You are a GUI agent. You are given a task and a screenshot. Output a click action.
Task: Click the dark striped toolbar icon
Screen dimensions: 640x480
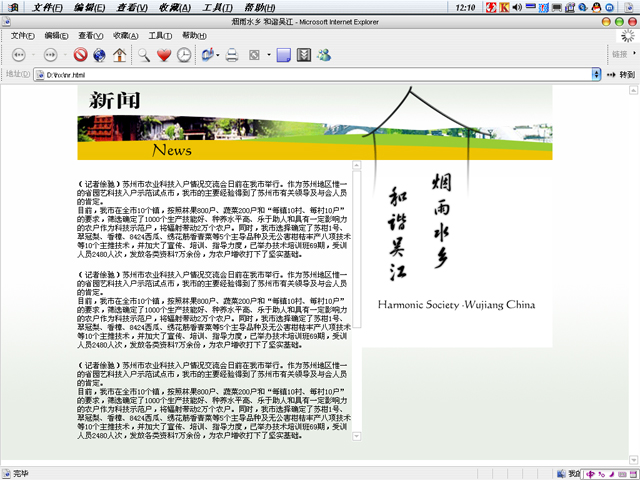pos(304,55)
